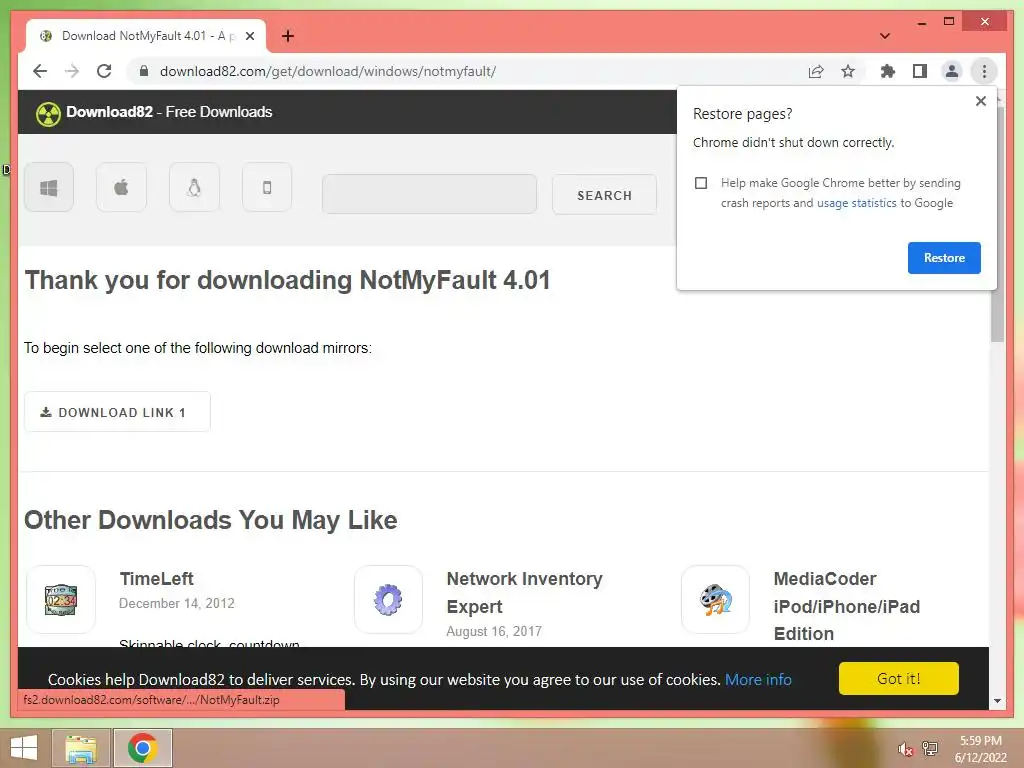
Task: Reload the current page
Action: 104,71
